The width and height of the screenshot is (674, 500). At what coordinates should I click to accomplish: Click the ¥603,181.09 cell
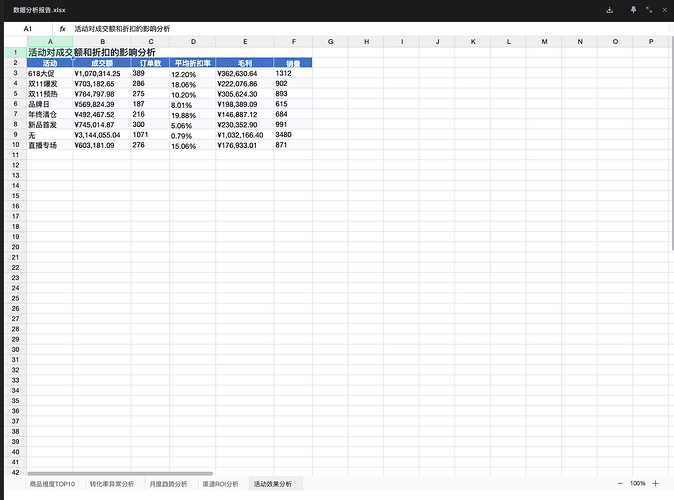(102, 145)
